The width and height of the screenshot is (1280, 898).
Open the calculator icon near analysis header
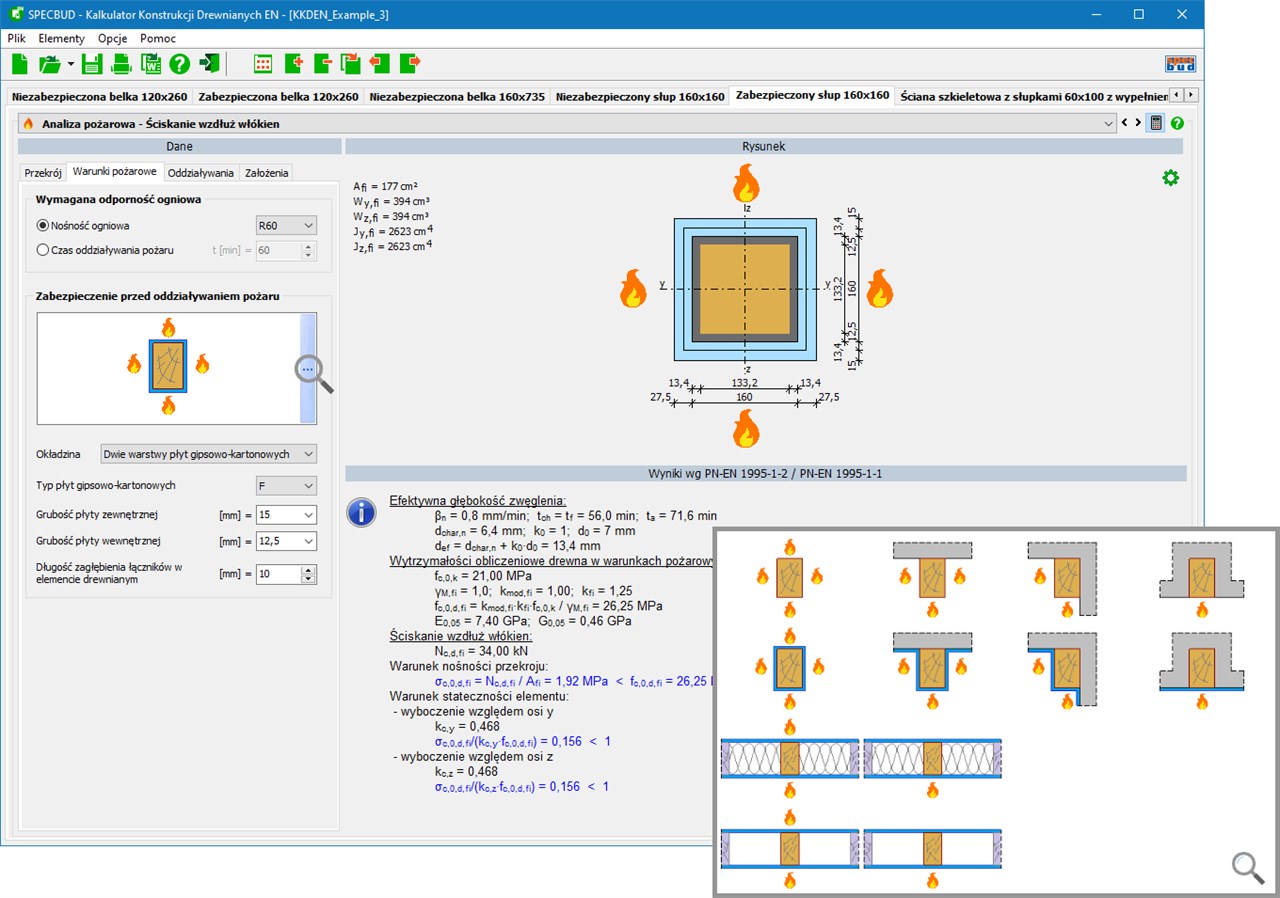tap(1156, 123)
